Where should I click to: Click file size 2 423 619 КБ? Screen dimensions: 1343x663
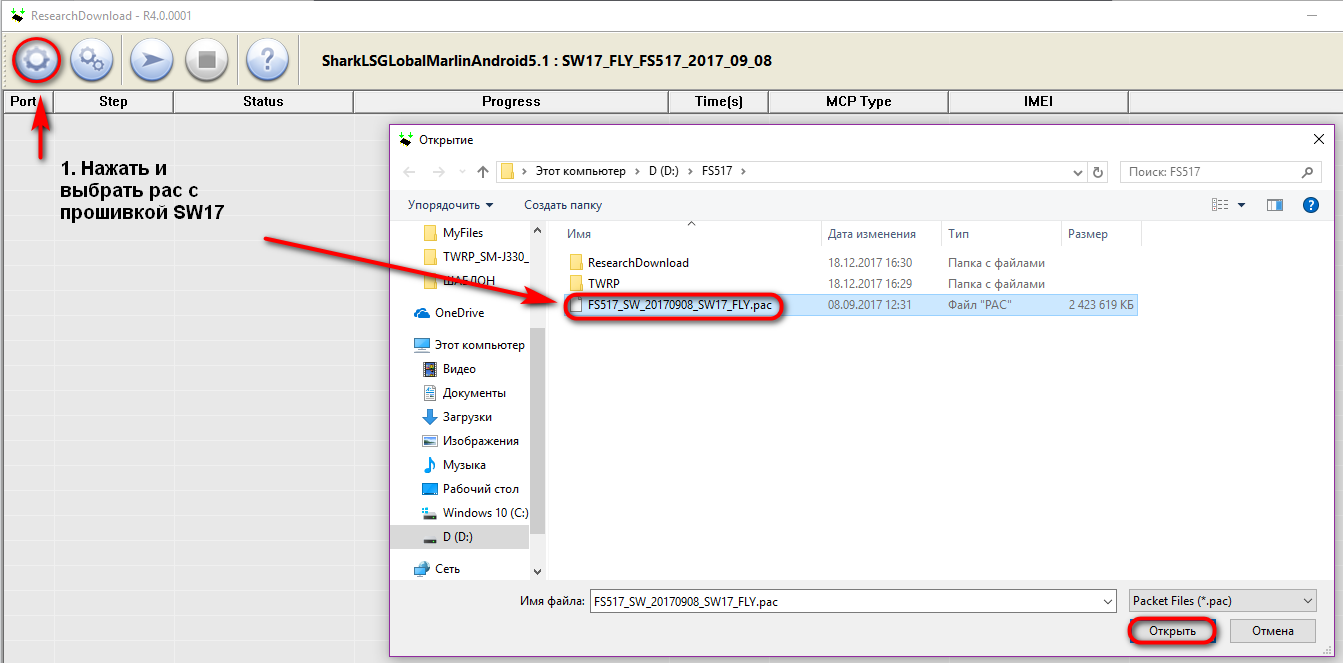pos(1101,305)
